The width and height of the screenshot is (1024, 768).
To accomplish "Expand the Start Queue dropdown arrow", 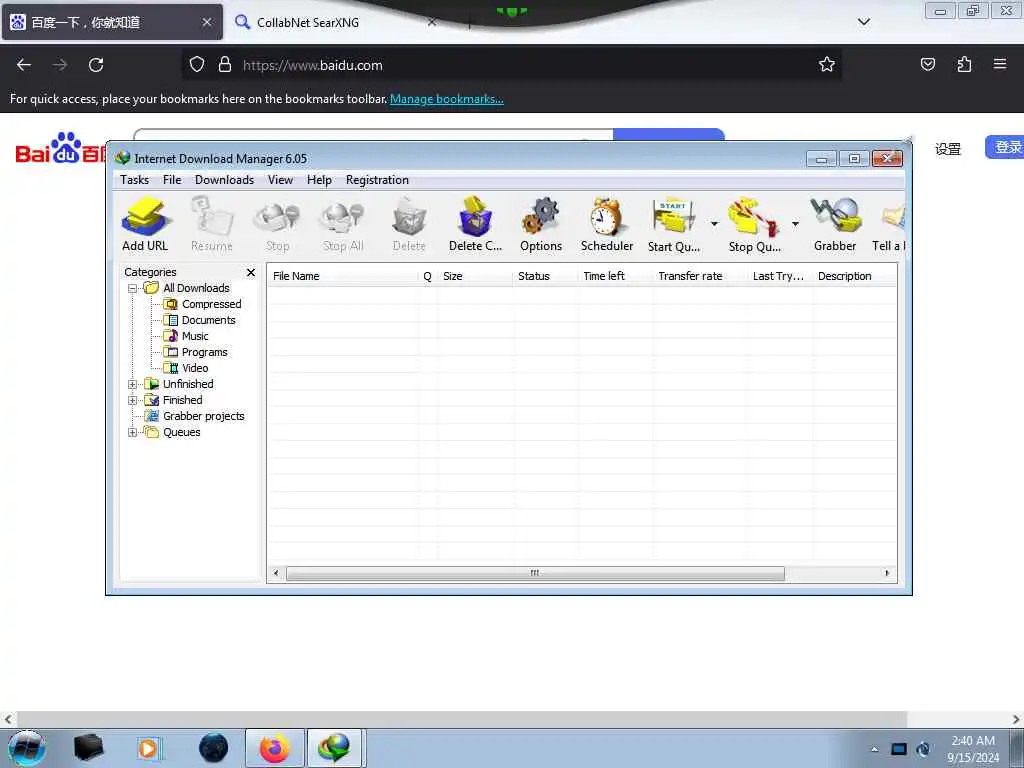I will [x=714, y=224].
